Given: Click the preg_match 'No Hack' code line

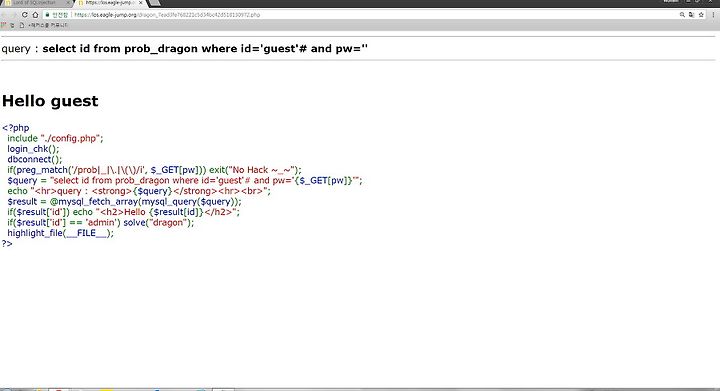Looking at the screenshot, I should click(x=154, y=170).
